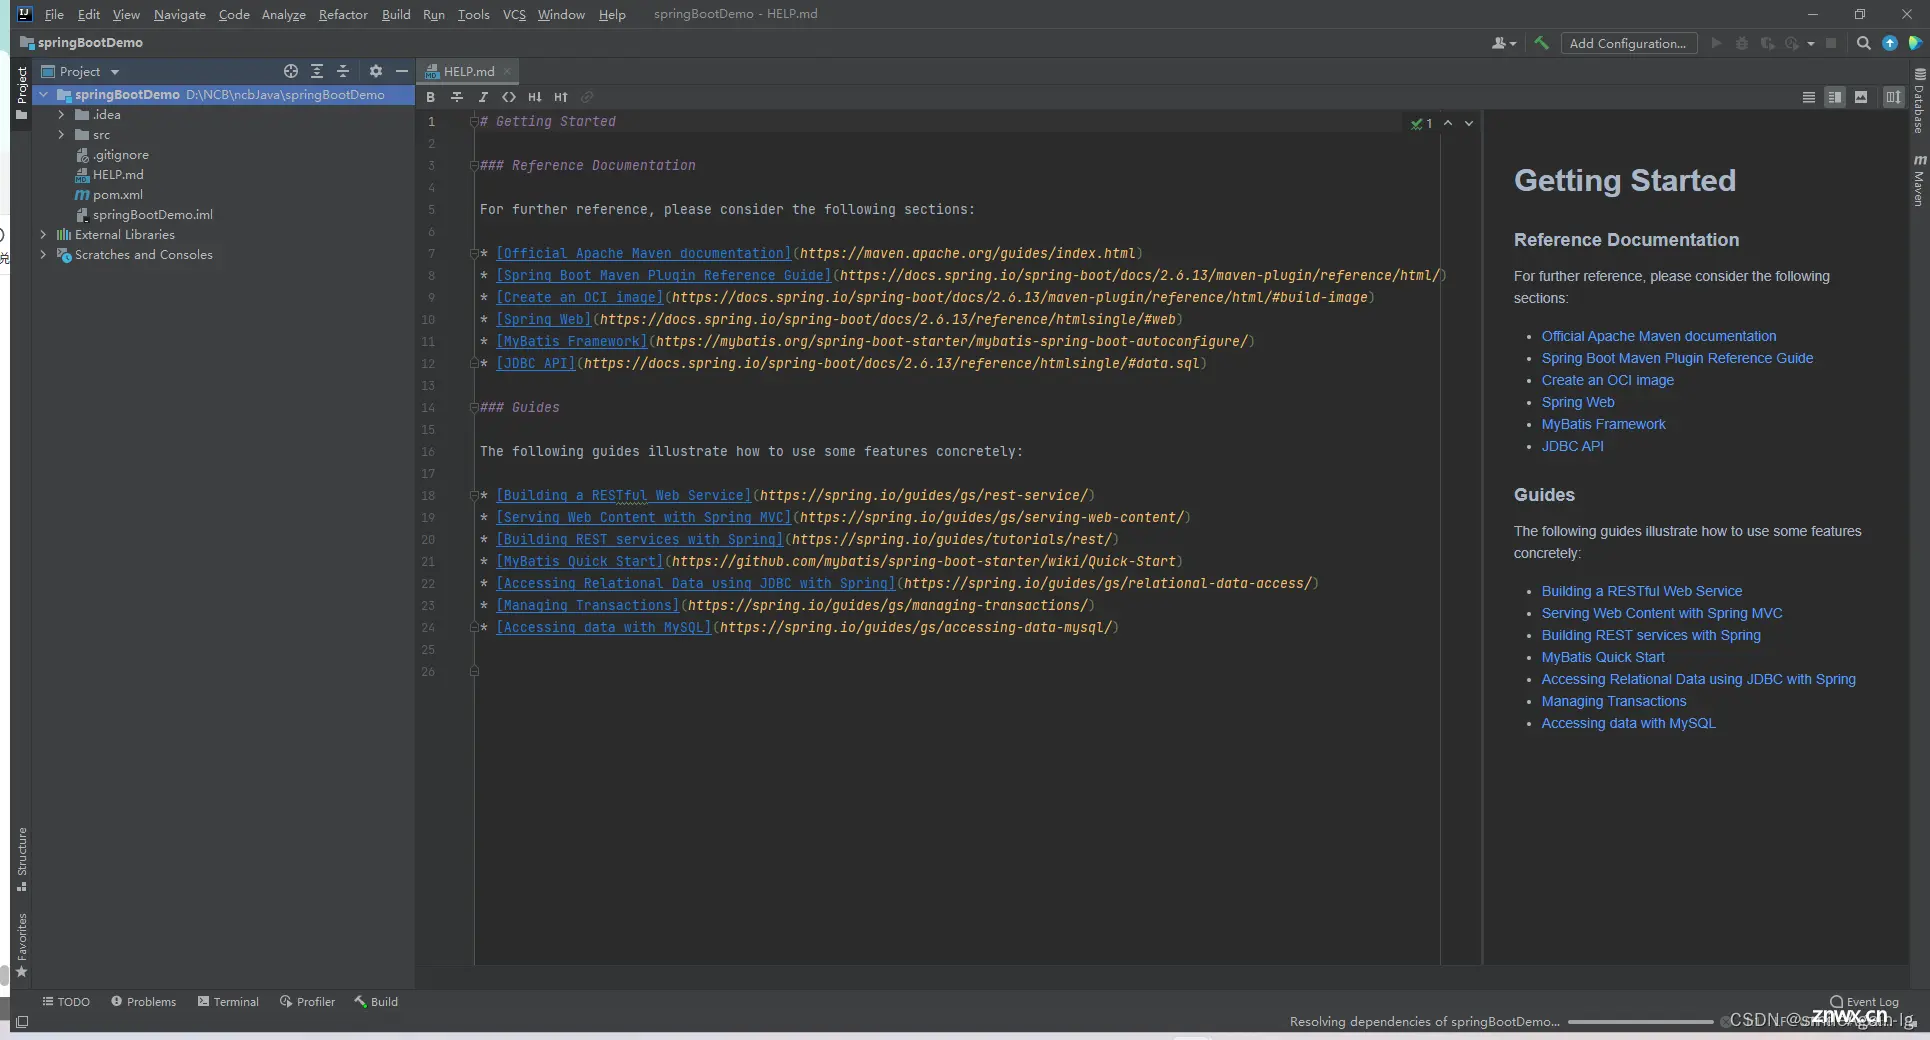Screen dimensions: 1930x1040
Task: Click the Select Opened File target icon
Action: click(290, 71)
